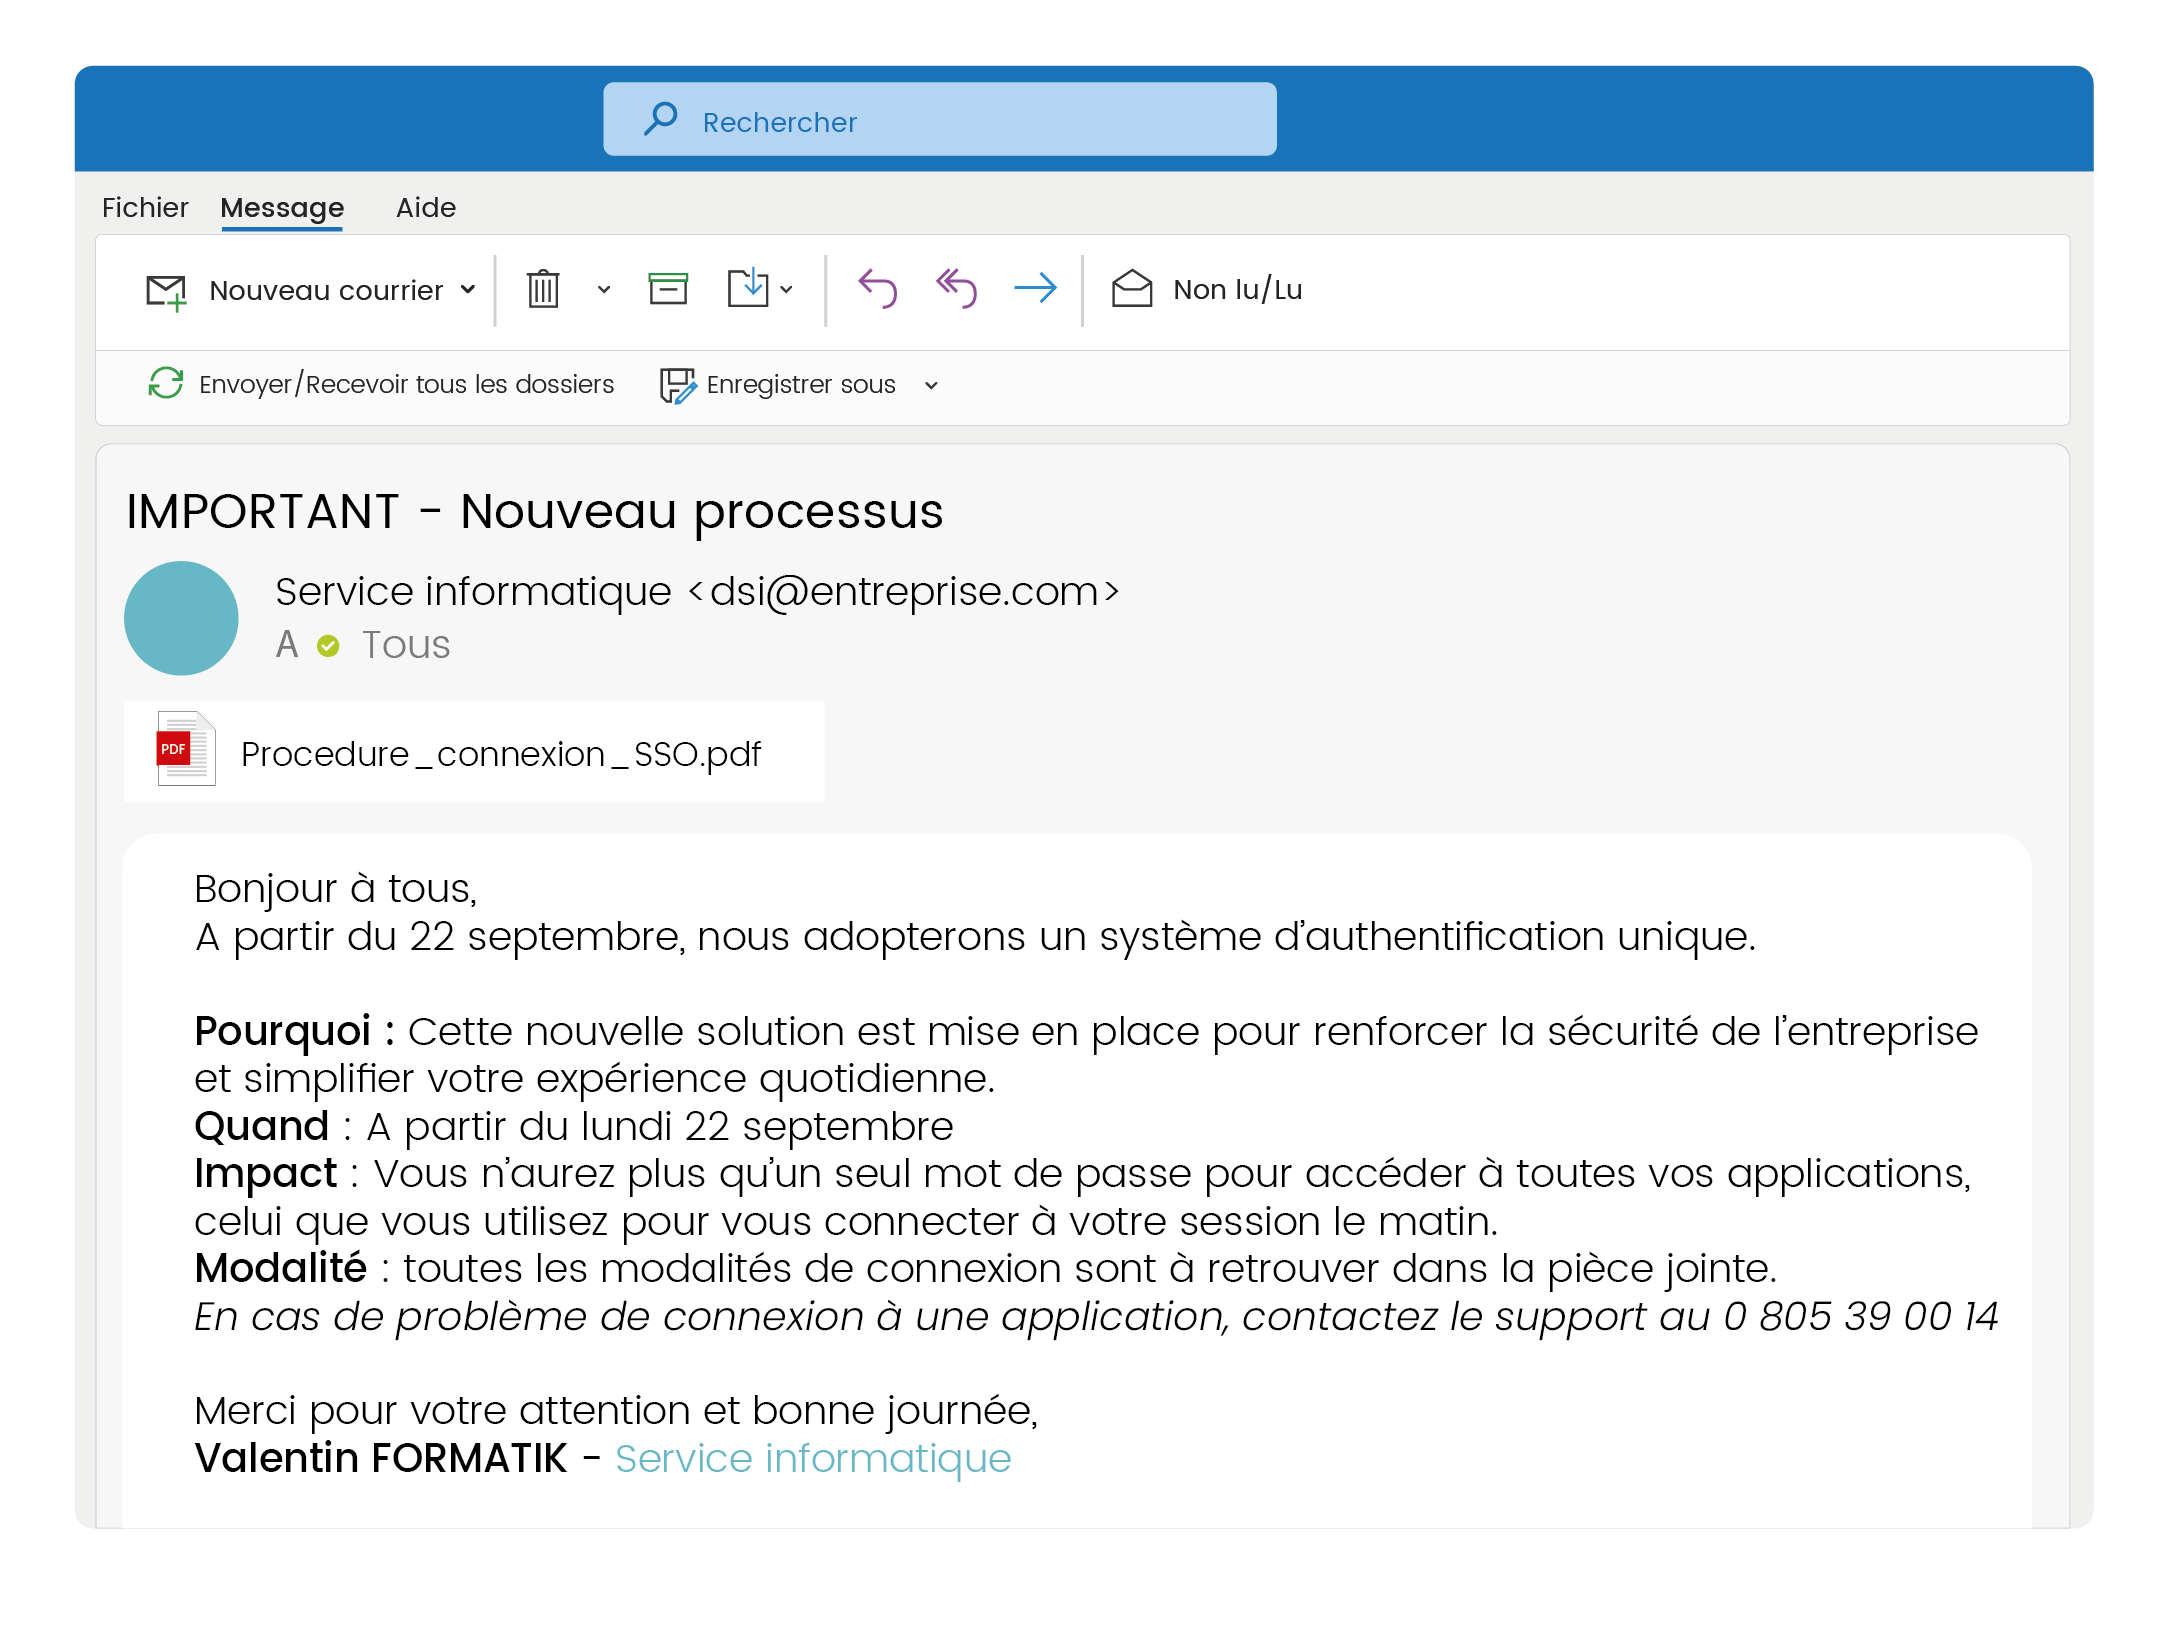Archive the message with archive icon
The image size is (2178, 1635).
[668, 288]
